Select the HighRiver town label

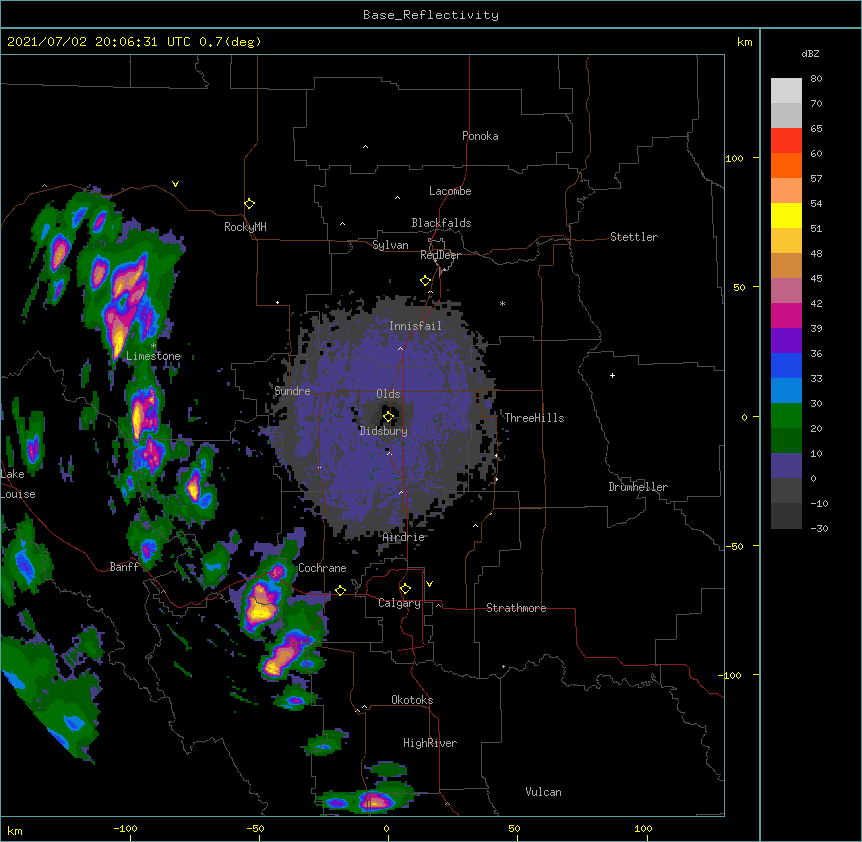point(430,743)
